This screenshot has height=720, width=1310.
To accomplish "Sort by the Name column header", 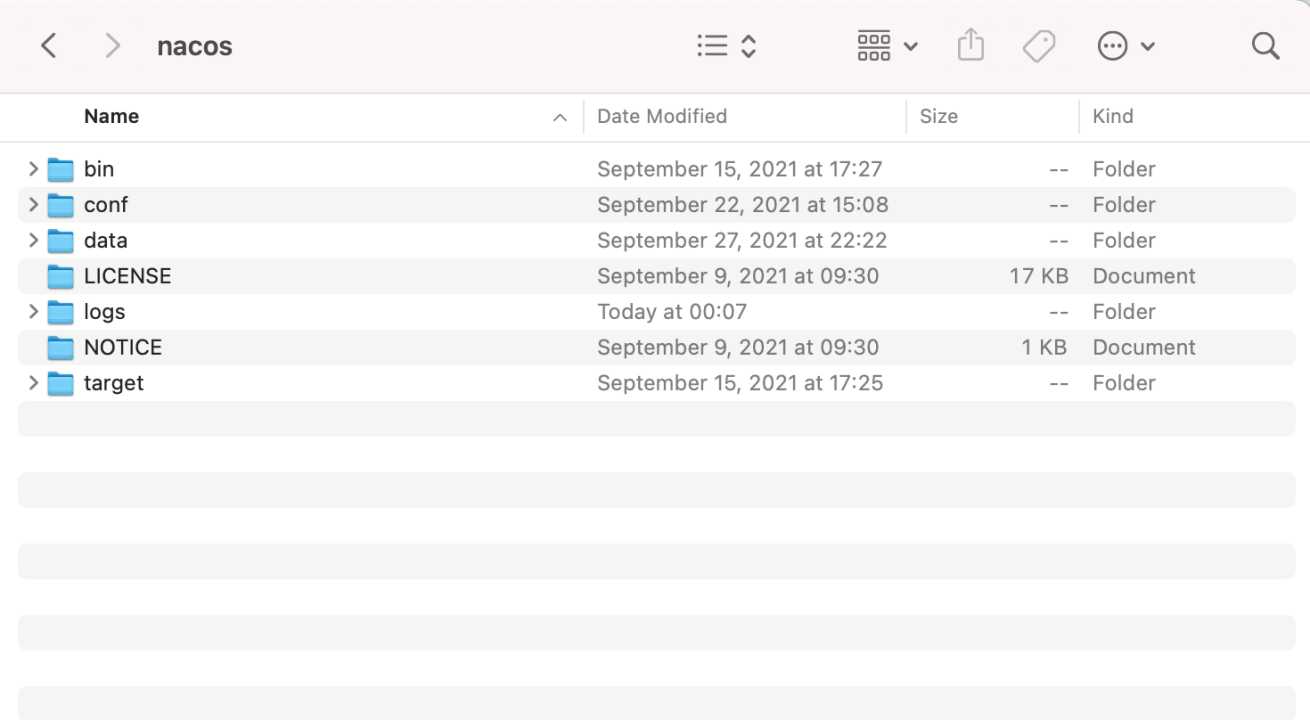I will [111, 116].
